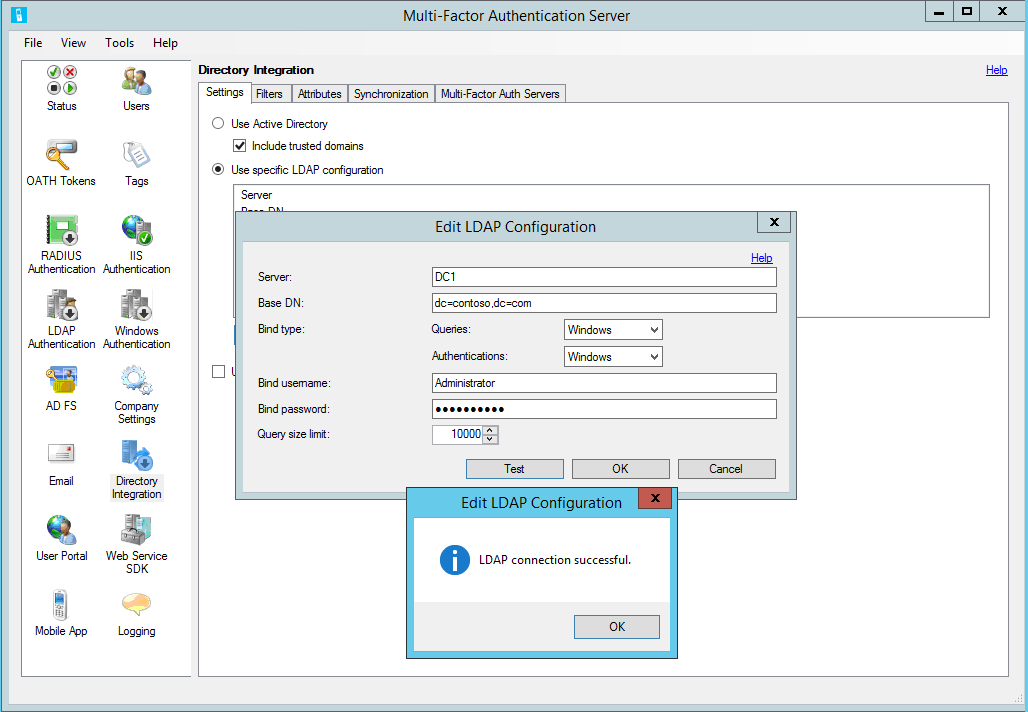Minimize the Multi-Factor Authentication Server window
The width and height of the screenshot is (1028, 712).
(x=939, y=12)
